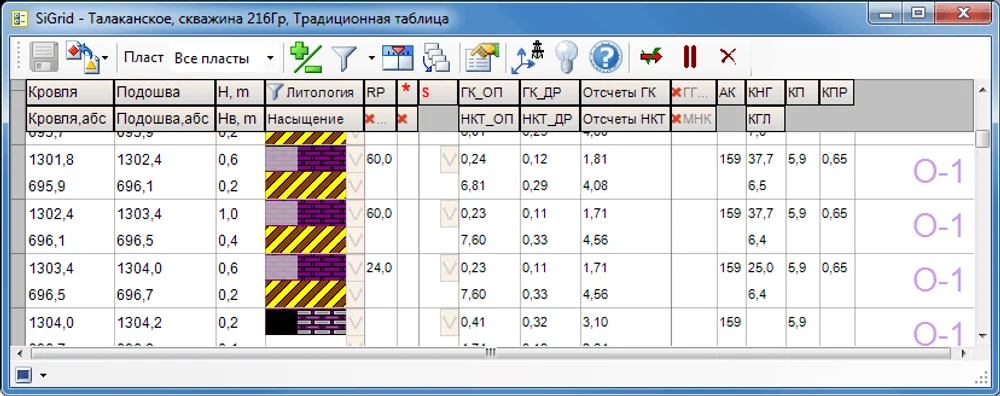Click the vertical scrollbar up arrow
Screen dimensions: 1000x396
coord(982,91)
